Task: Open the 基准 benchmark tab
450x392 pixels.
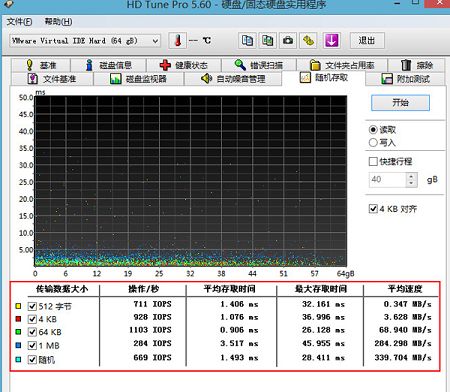Action: click(x=41, y=65)
